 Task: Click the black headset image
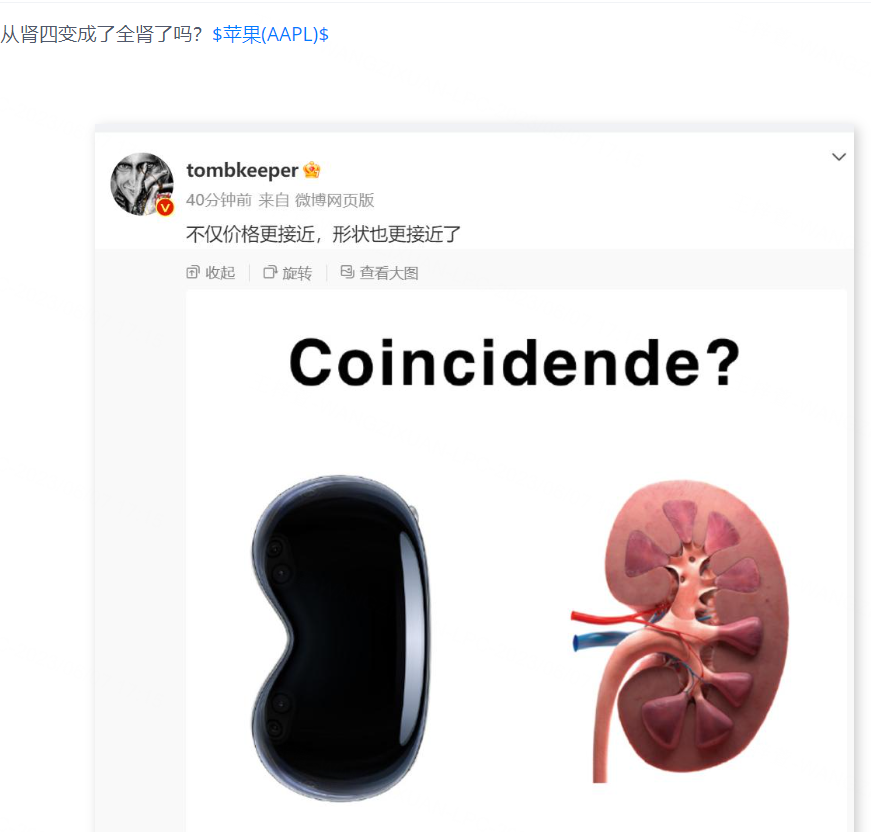point(341,638)
